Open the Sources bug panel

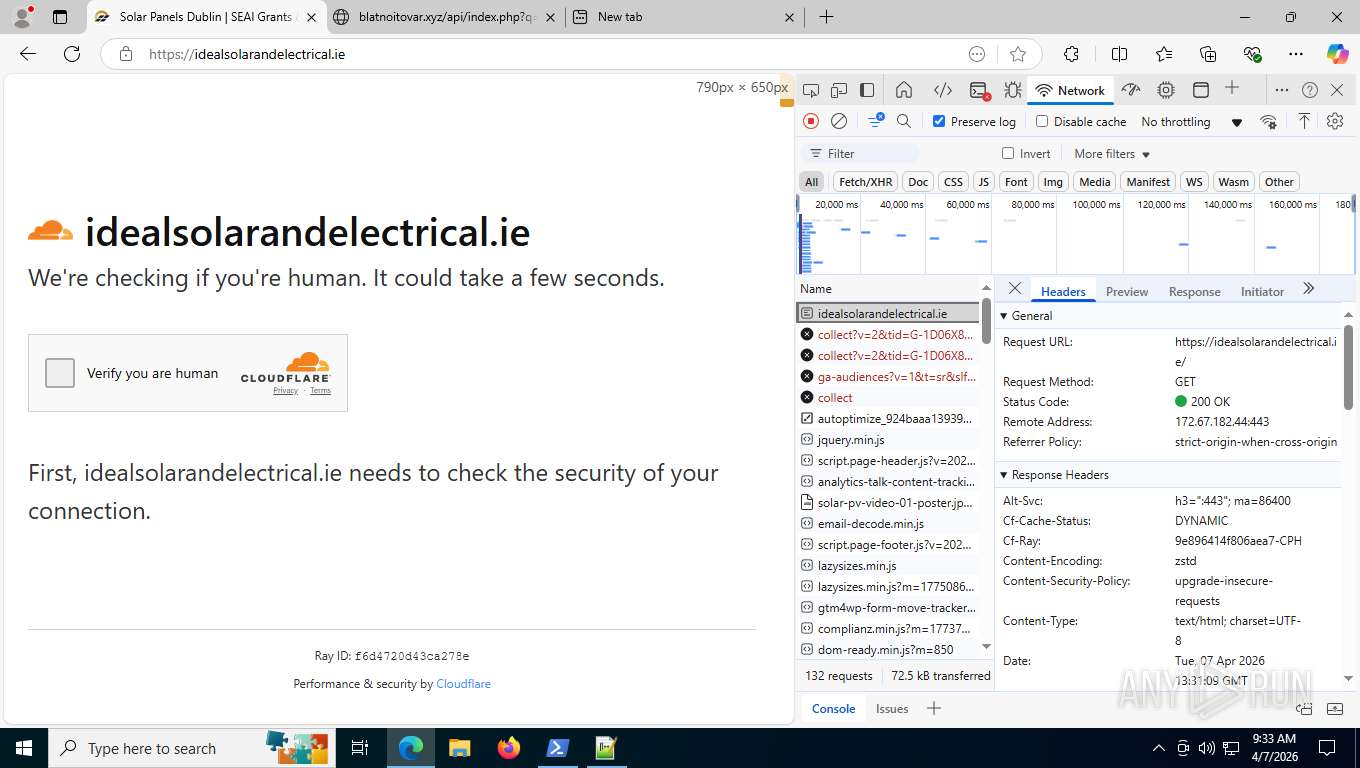(x=1013, y=90)
